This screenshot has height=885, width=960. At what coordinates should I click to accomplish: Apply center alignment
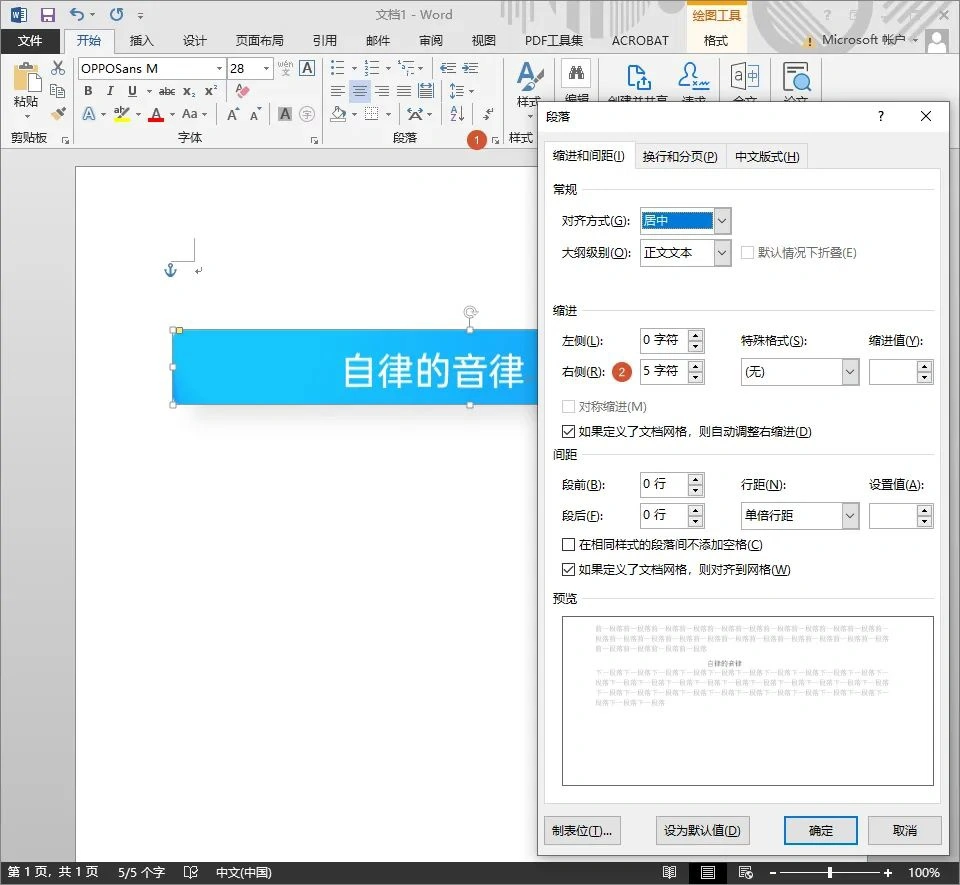360,91
